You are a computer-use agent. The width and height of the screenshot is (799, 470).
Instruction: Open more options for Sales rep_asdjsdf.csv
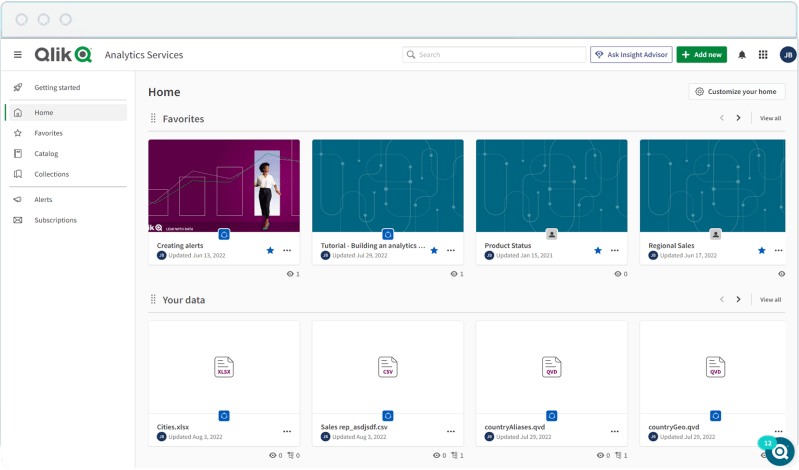[451, 431]
